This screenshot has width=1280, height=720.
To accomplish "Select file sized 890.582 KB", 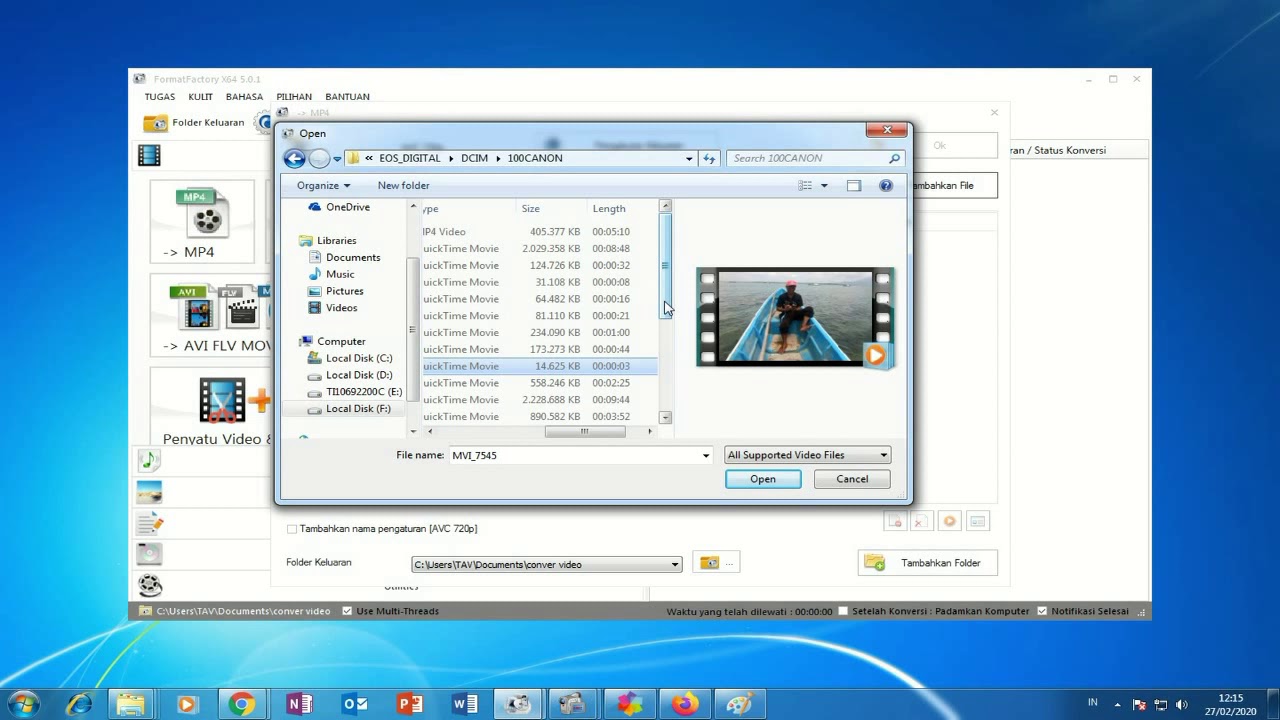I will tap(538, 417).
